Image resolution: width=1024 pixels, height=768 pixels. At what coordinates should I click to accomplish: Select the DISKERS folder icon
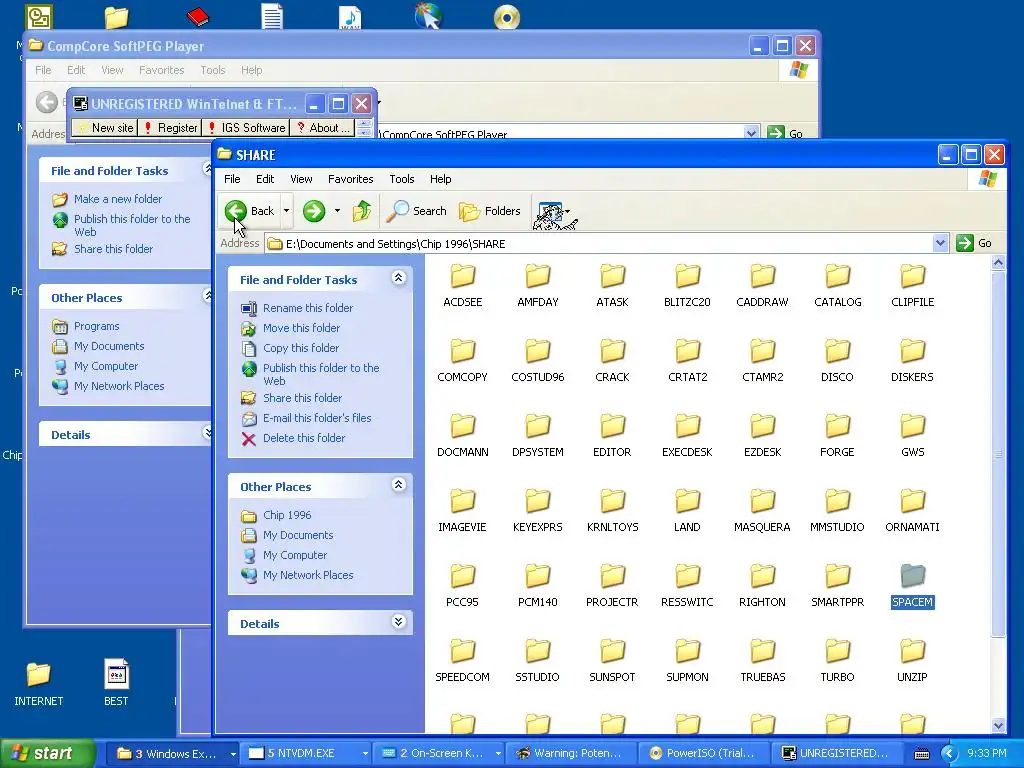(x=912, y=351)
